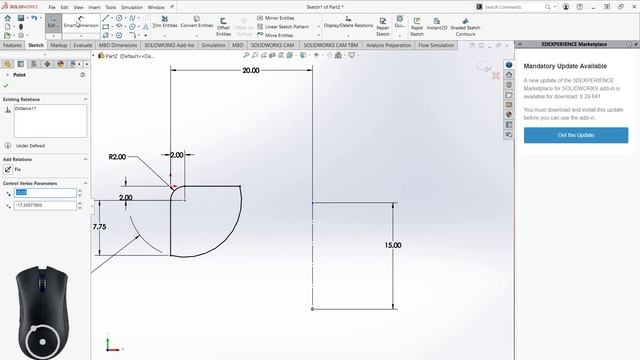640x360 pixels.
Task: Open the ConfigurationManager tab
Action: 34,64
